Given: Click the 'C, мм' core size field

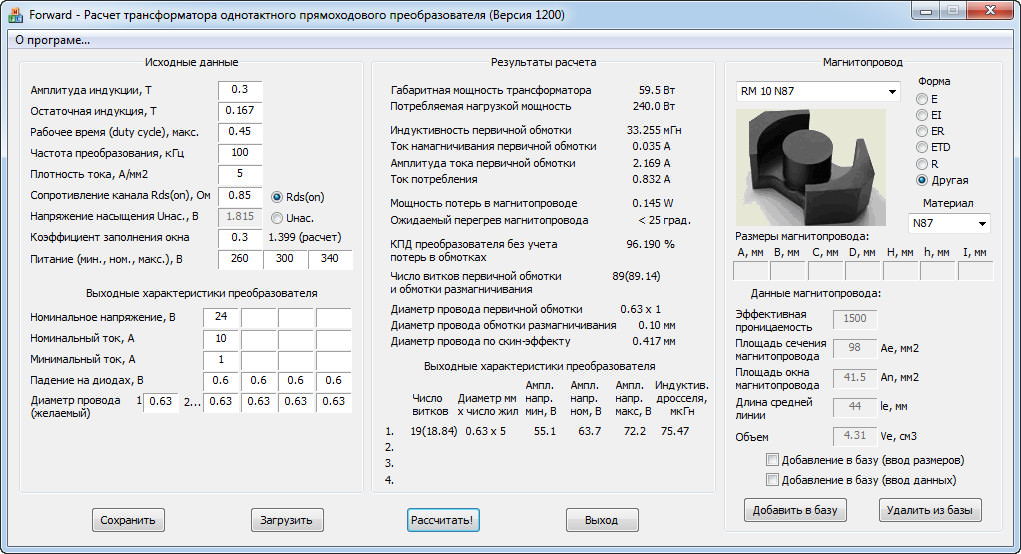Looking at the screenshot, I should (826, 271).
